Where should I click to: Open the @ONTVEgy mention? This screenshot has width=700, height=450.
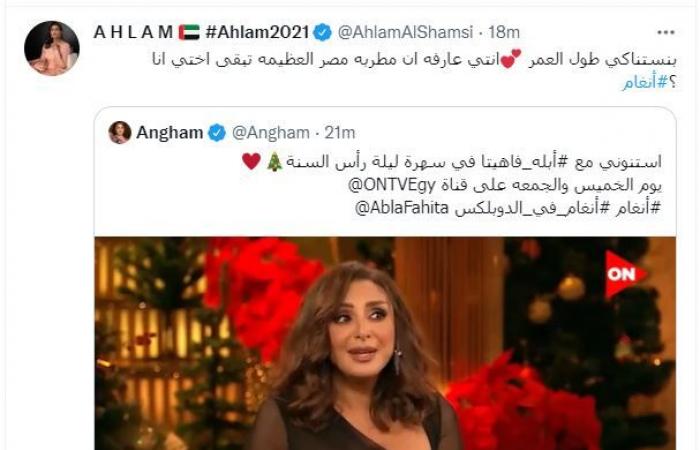coord(392,186)
